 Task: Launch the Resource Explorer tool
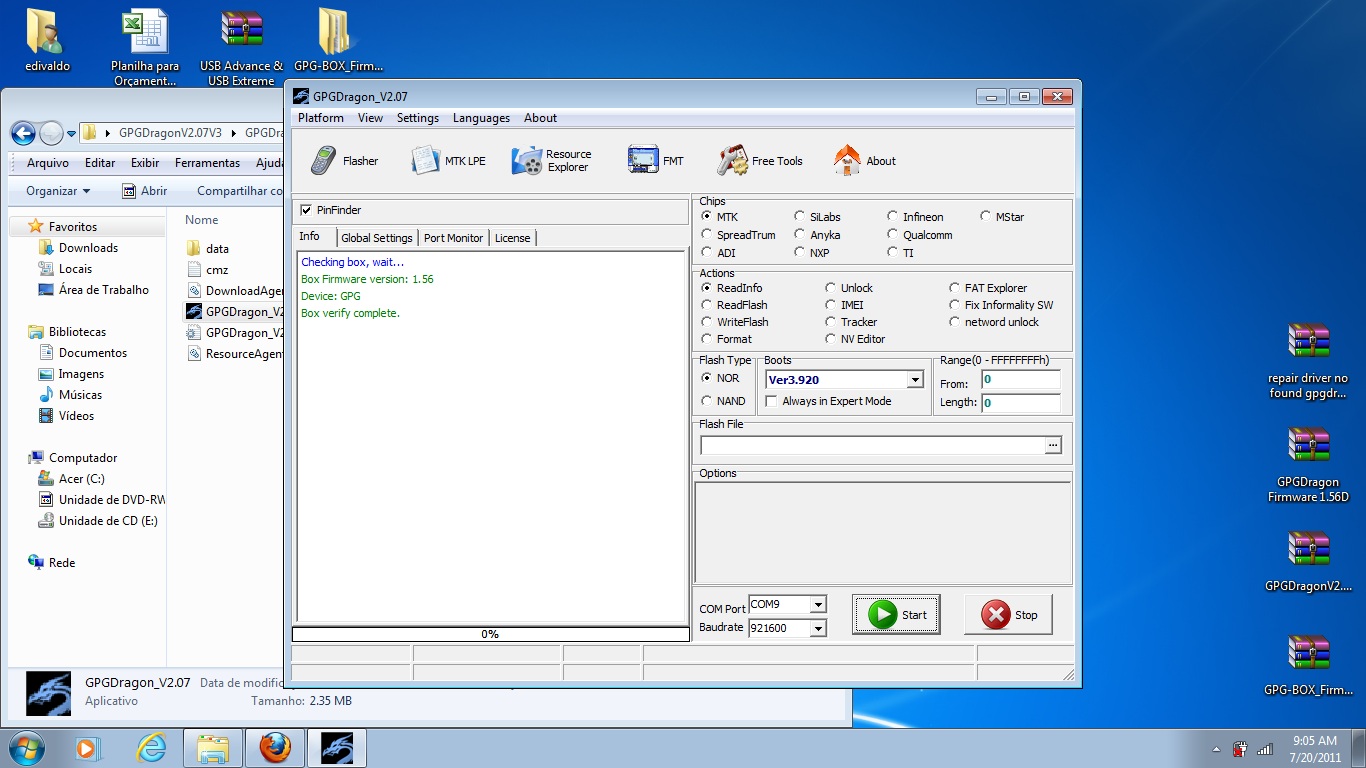(552, 161)
